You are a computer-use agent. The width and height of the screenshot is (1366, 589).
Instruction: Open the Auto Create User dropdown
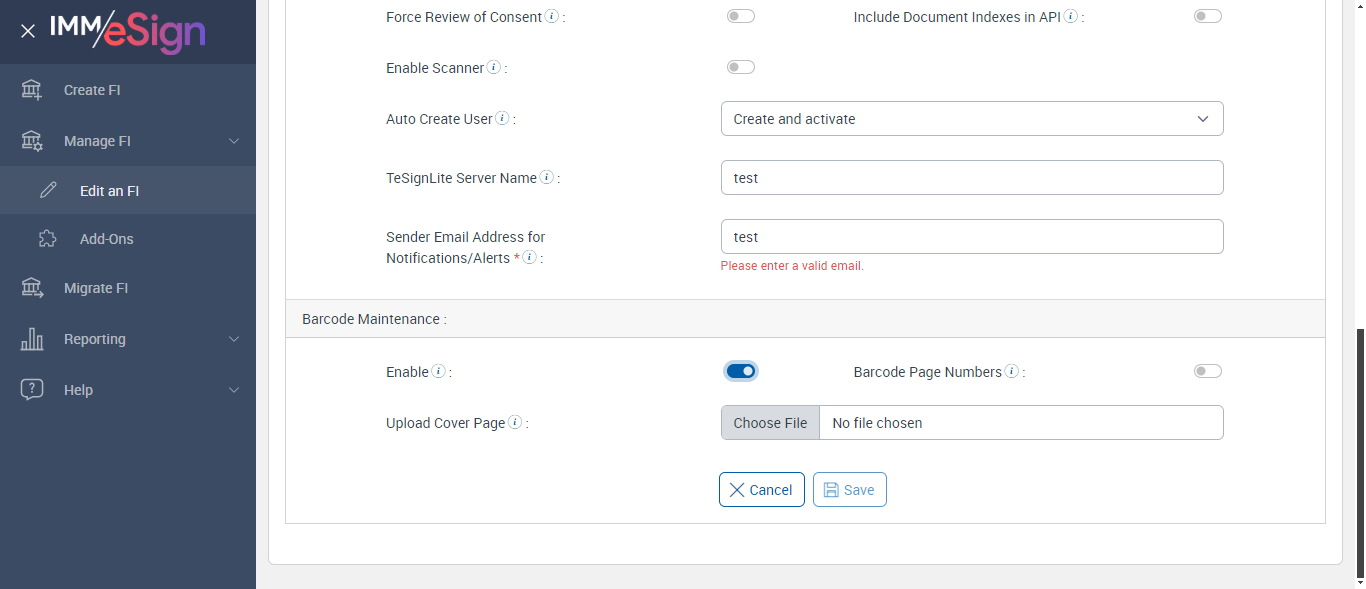click(971, 119)
